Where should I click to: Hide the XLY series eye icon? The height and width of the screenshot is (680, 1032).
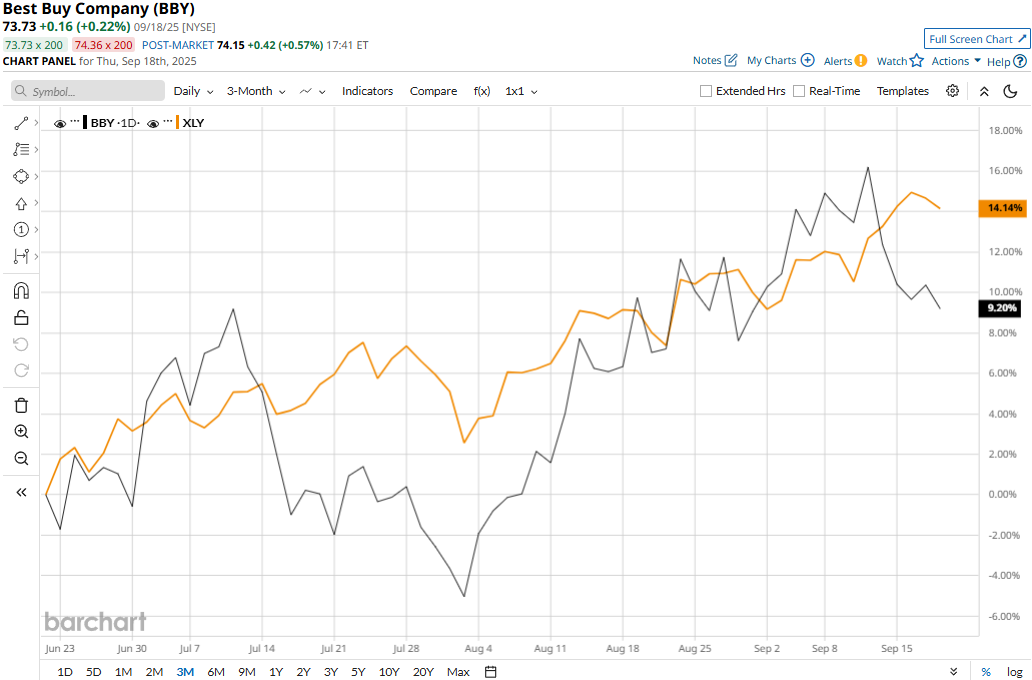153,123
